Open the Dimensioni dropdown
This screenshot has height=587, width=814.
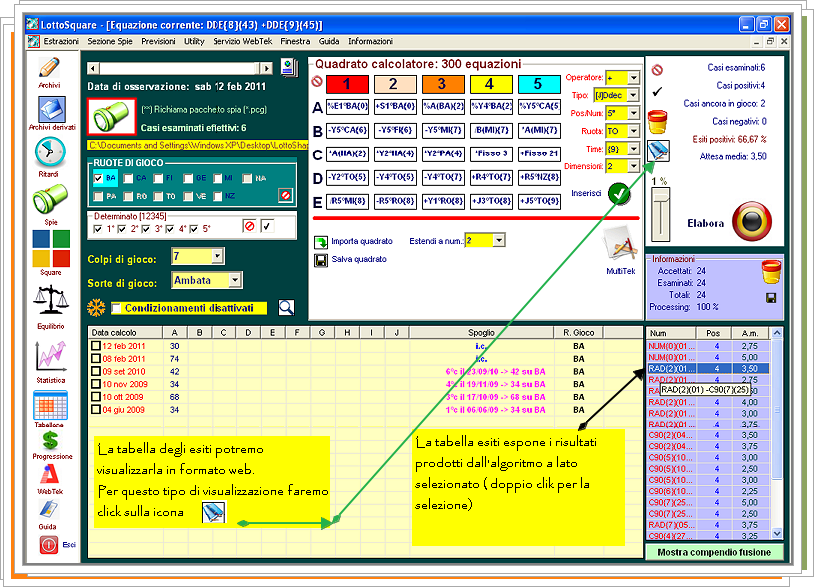point(633,166)
